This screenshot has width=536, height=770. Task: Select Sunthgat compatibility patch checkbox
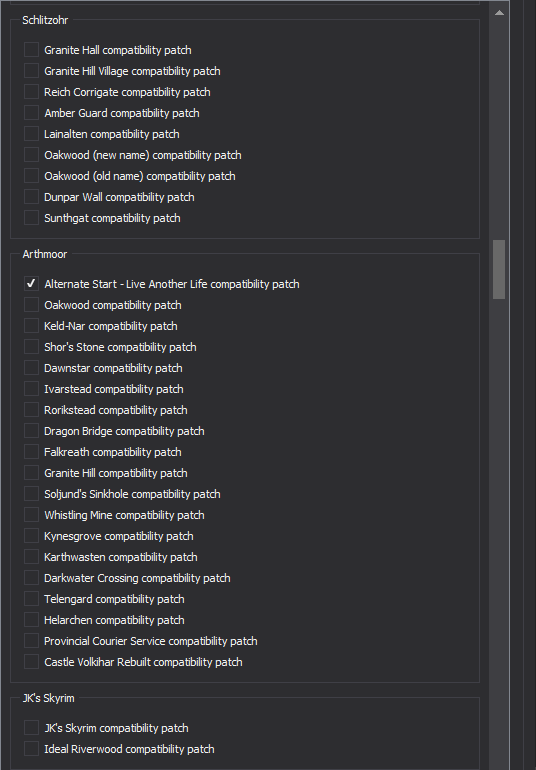pos(31,218)
